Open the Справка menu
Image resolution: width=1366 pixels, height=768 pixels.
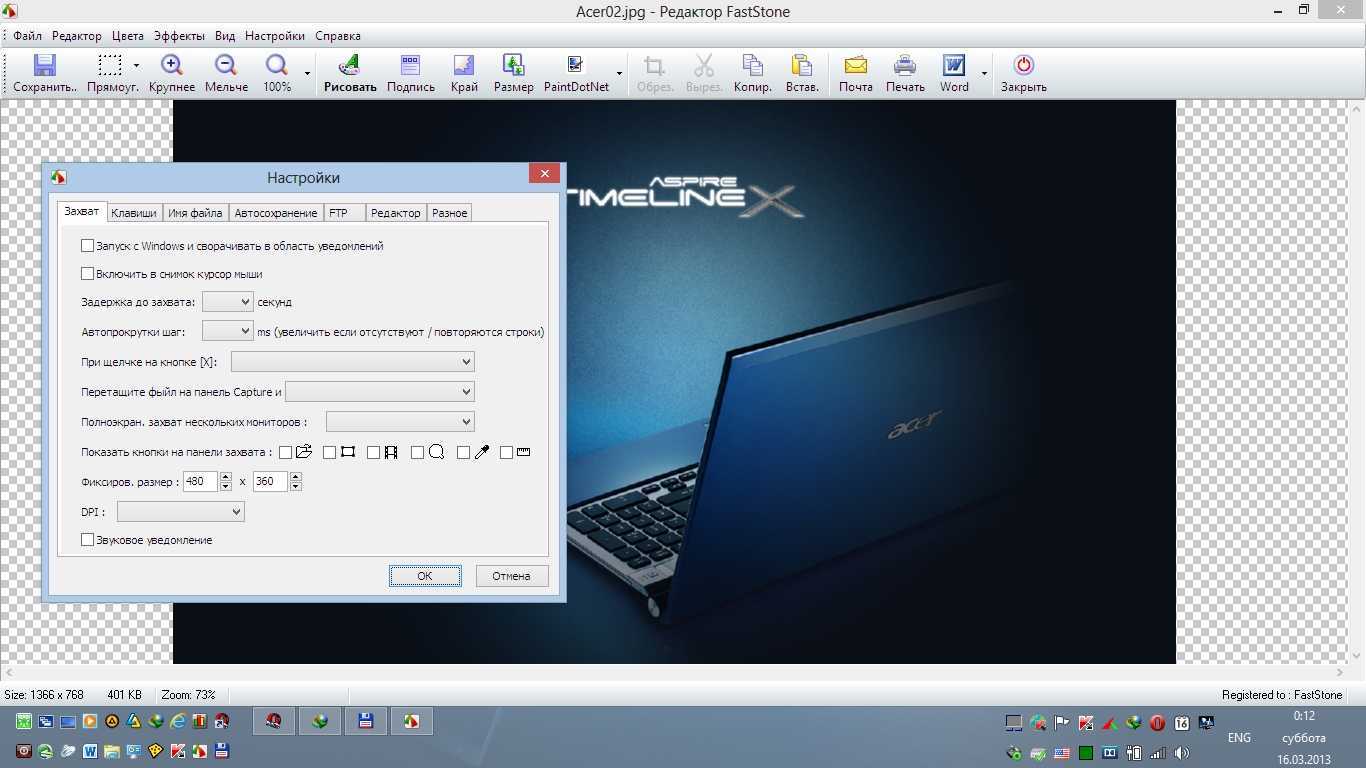pyautogui.click(x=338, y=36)
